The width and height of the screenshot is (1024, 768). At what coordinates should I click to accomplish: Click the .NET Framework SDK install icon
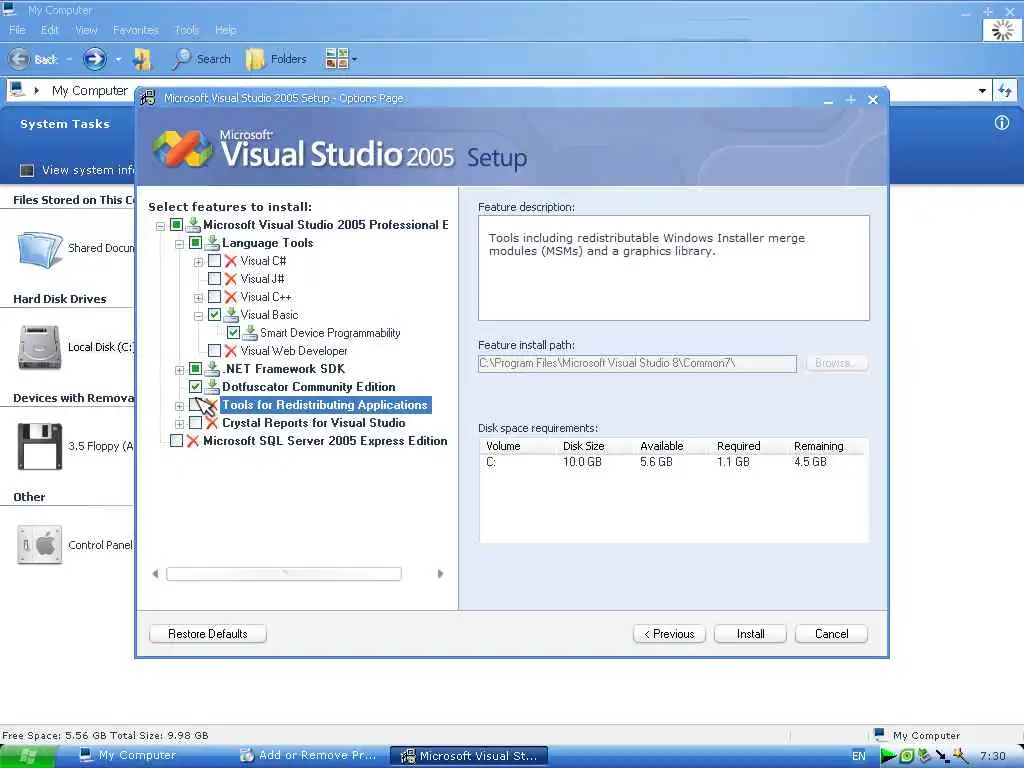212,369
